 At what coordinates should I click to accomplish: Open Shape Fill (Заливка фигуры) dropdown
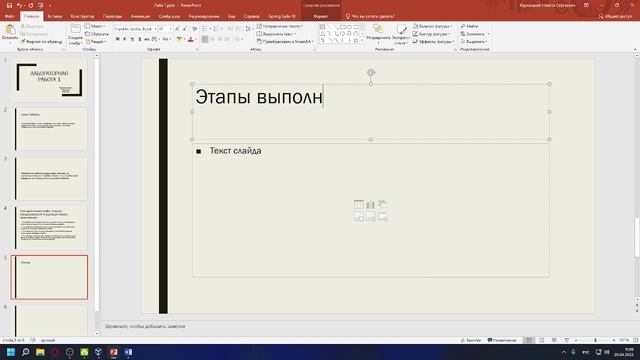click(x=432, y=26)
